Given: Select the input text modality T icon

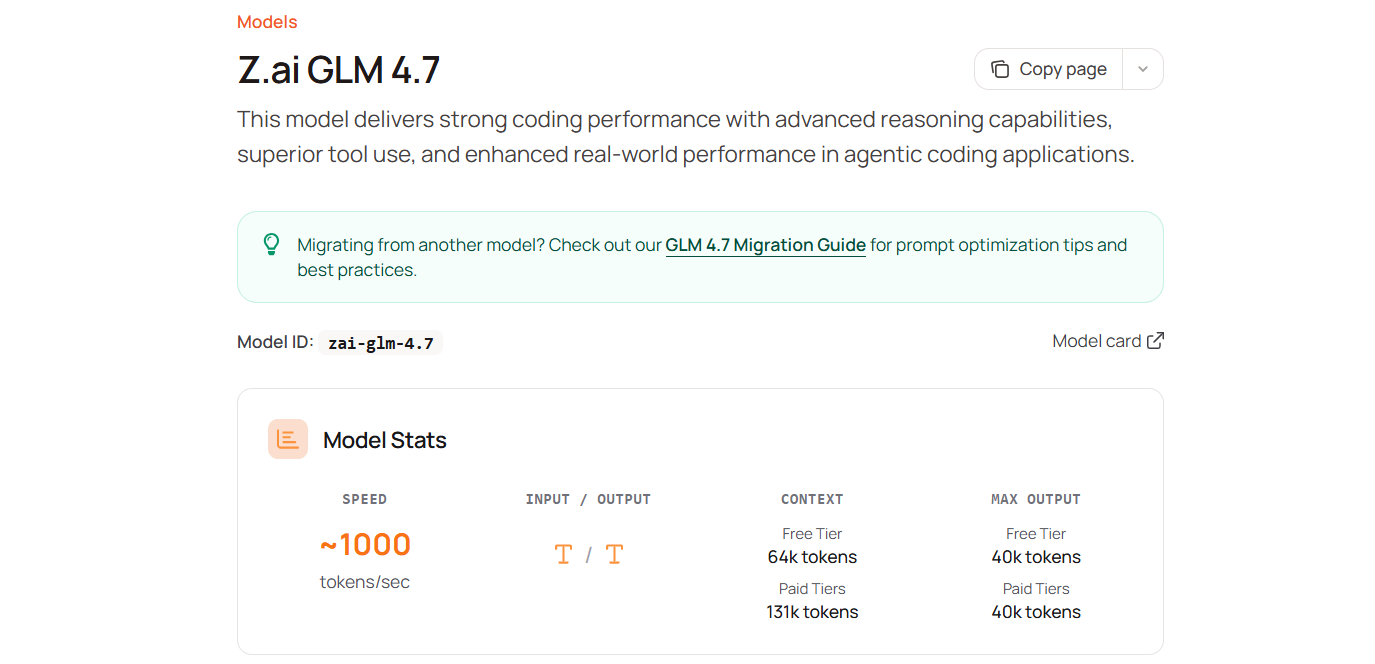Looking at the screenshot, I should coord(563,554).
